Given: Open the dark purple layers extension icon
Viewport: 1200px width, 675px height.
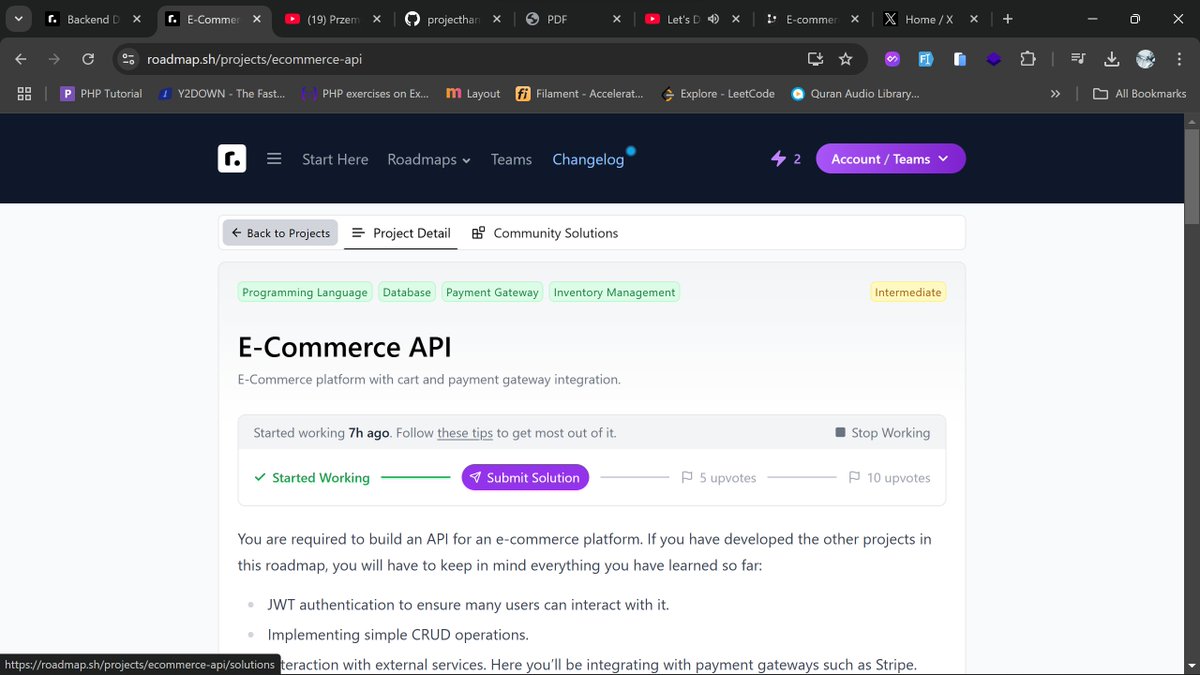Looking at the screenshot, I should 993,59.
